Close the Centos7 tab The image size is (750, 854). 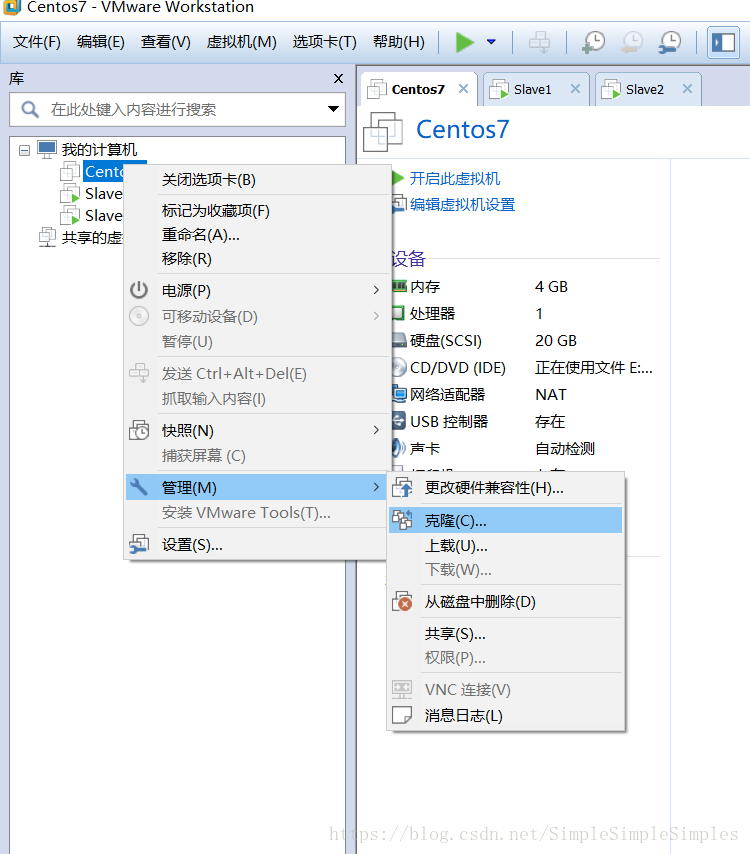coord(464,88)
